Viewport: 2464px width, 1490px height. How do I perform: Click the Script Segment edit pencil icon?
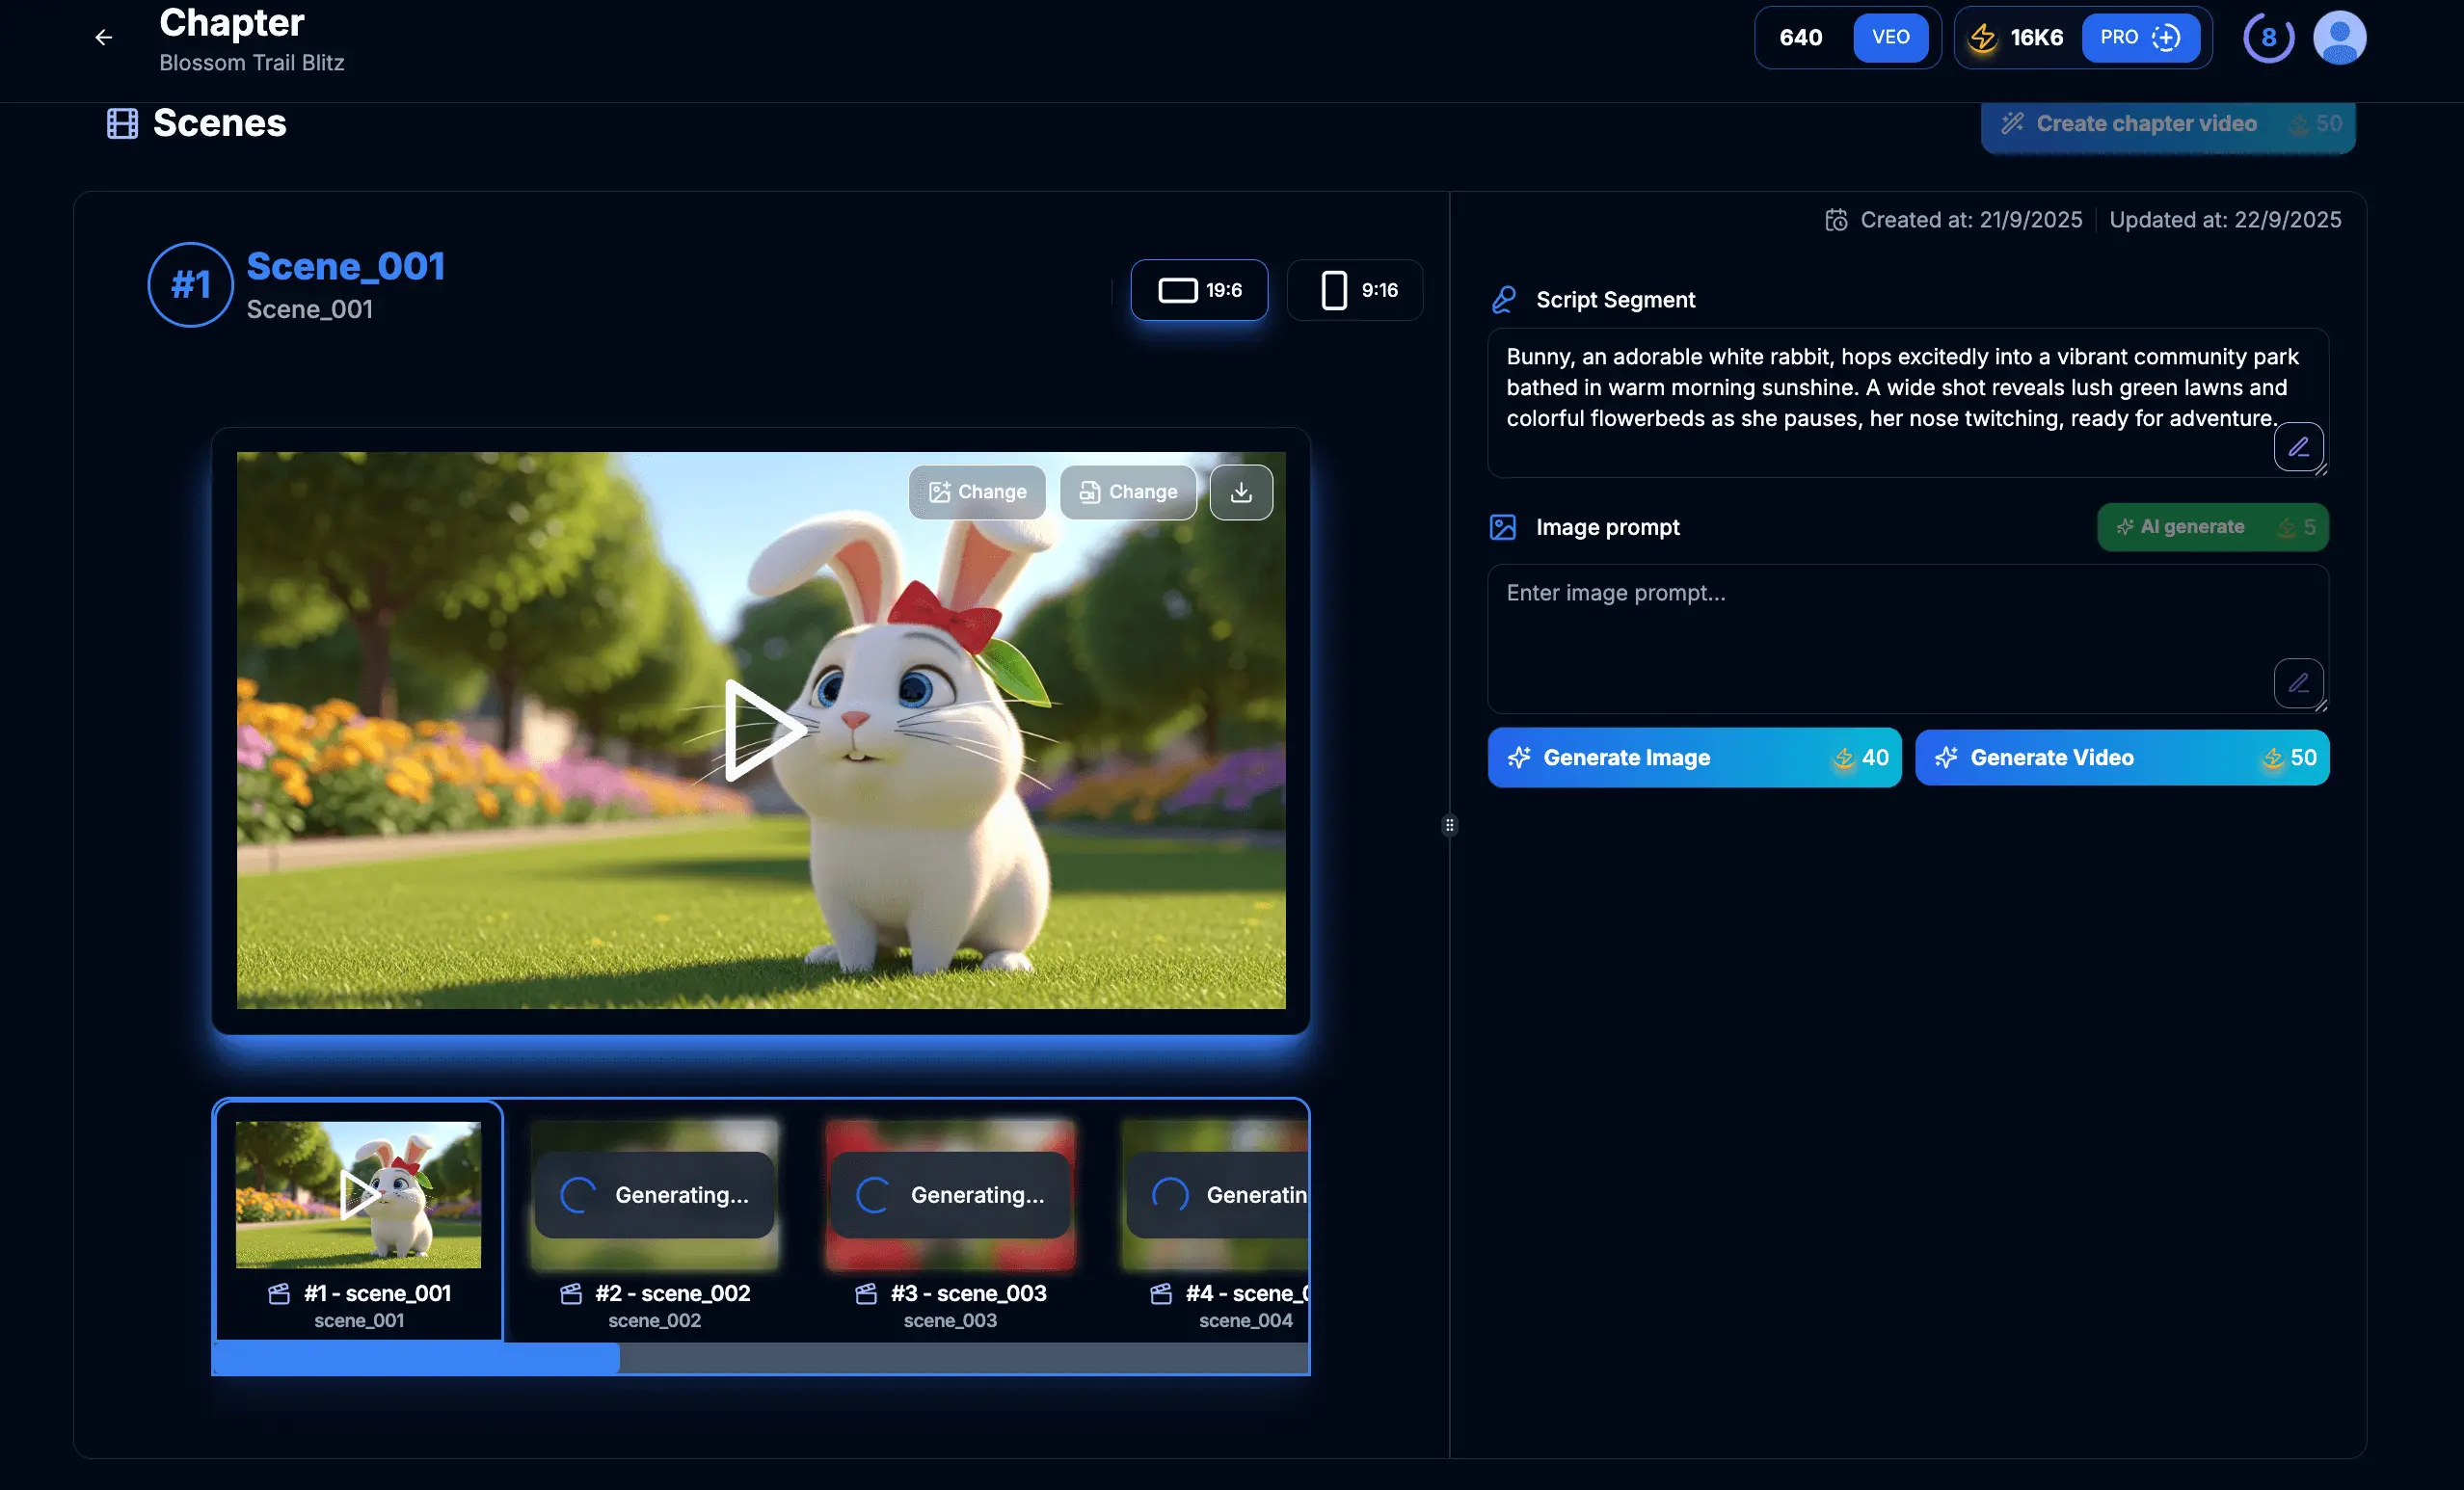[x=2298, y=447]
